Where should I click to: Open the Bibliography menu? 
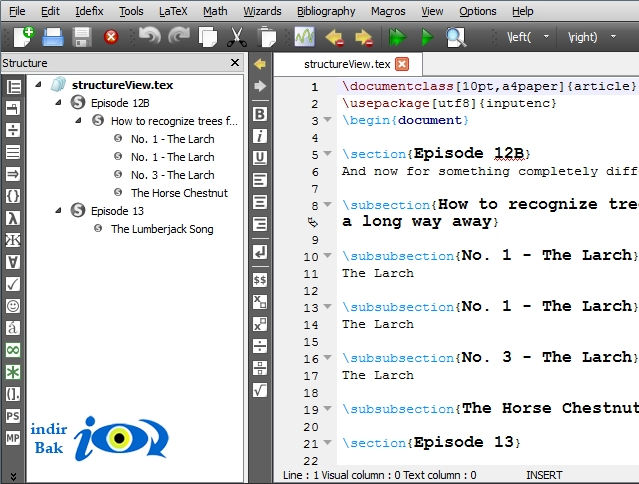326,11
